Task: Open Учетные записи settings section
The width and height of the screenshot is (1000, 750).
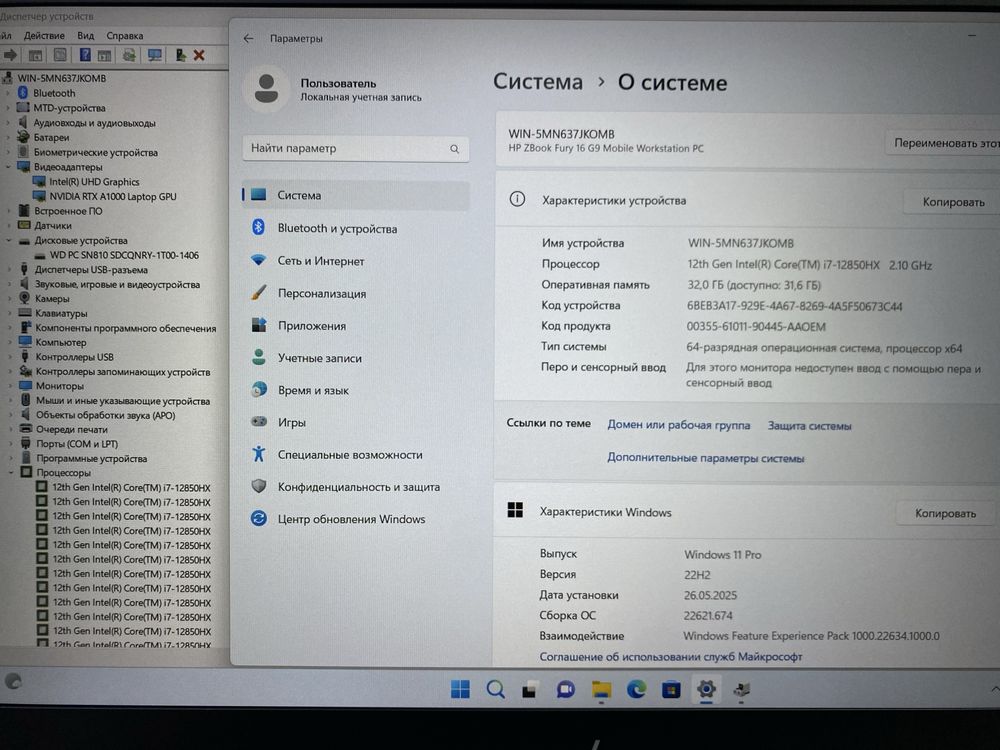Action: click(356, 358)
